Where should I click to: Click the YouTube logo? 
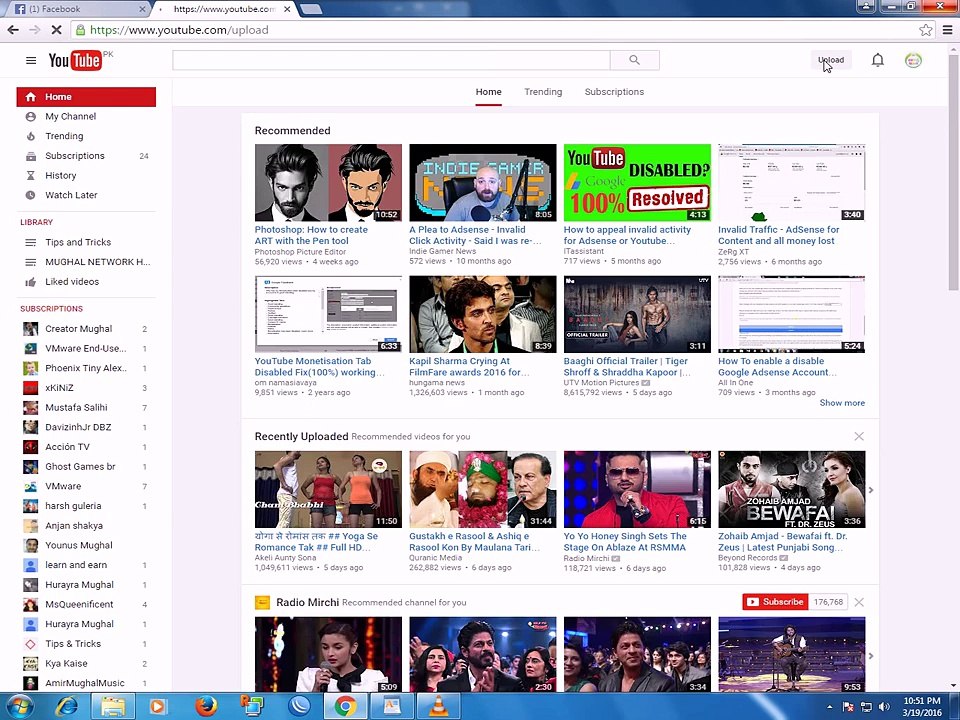[75, 60]
